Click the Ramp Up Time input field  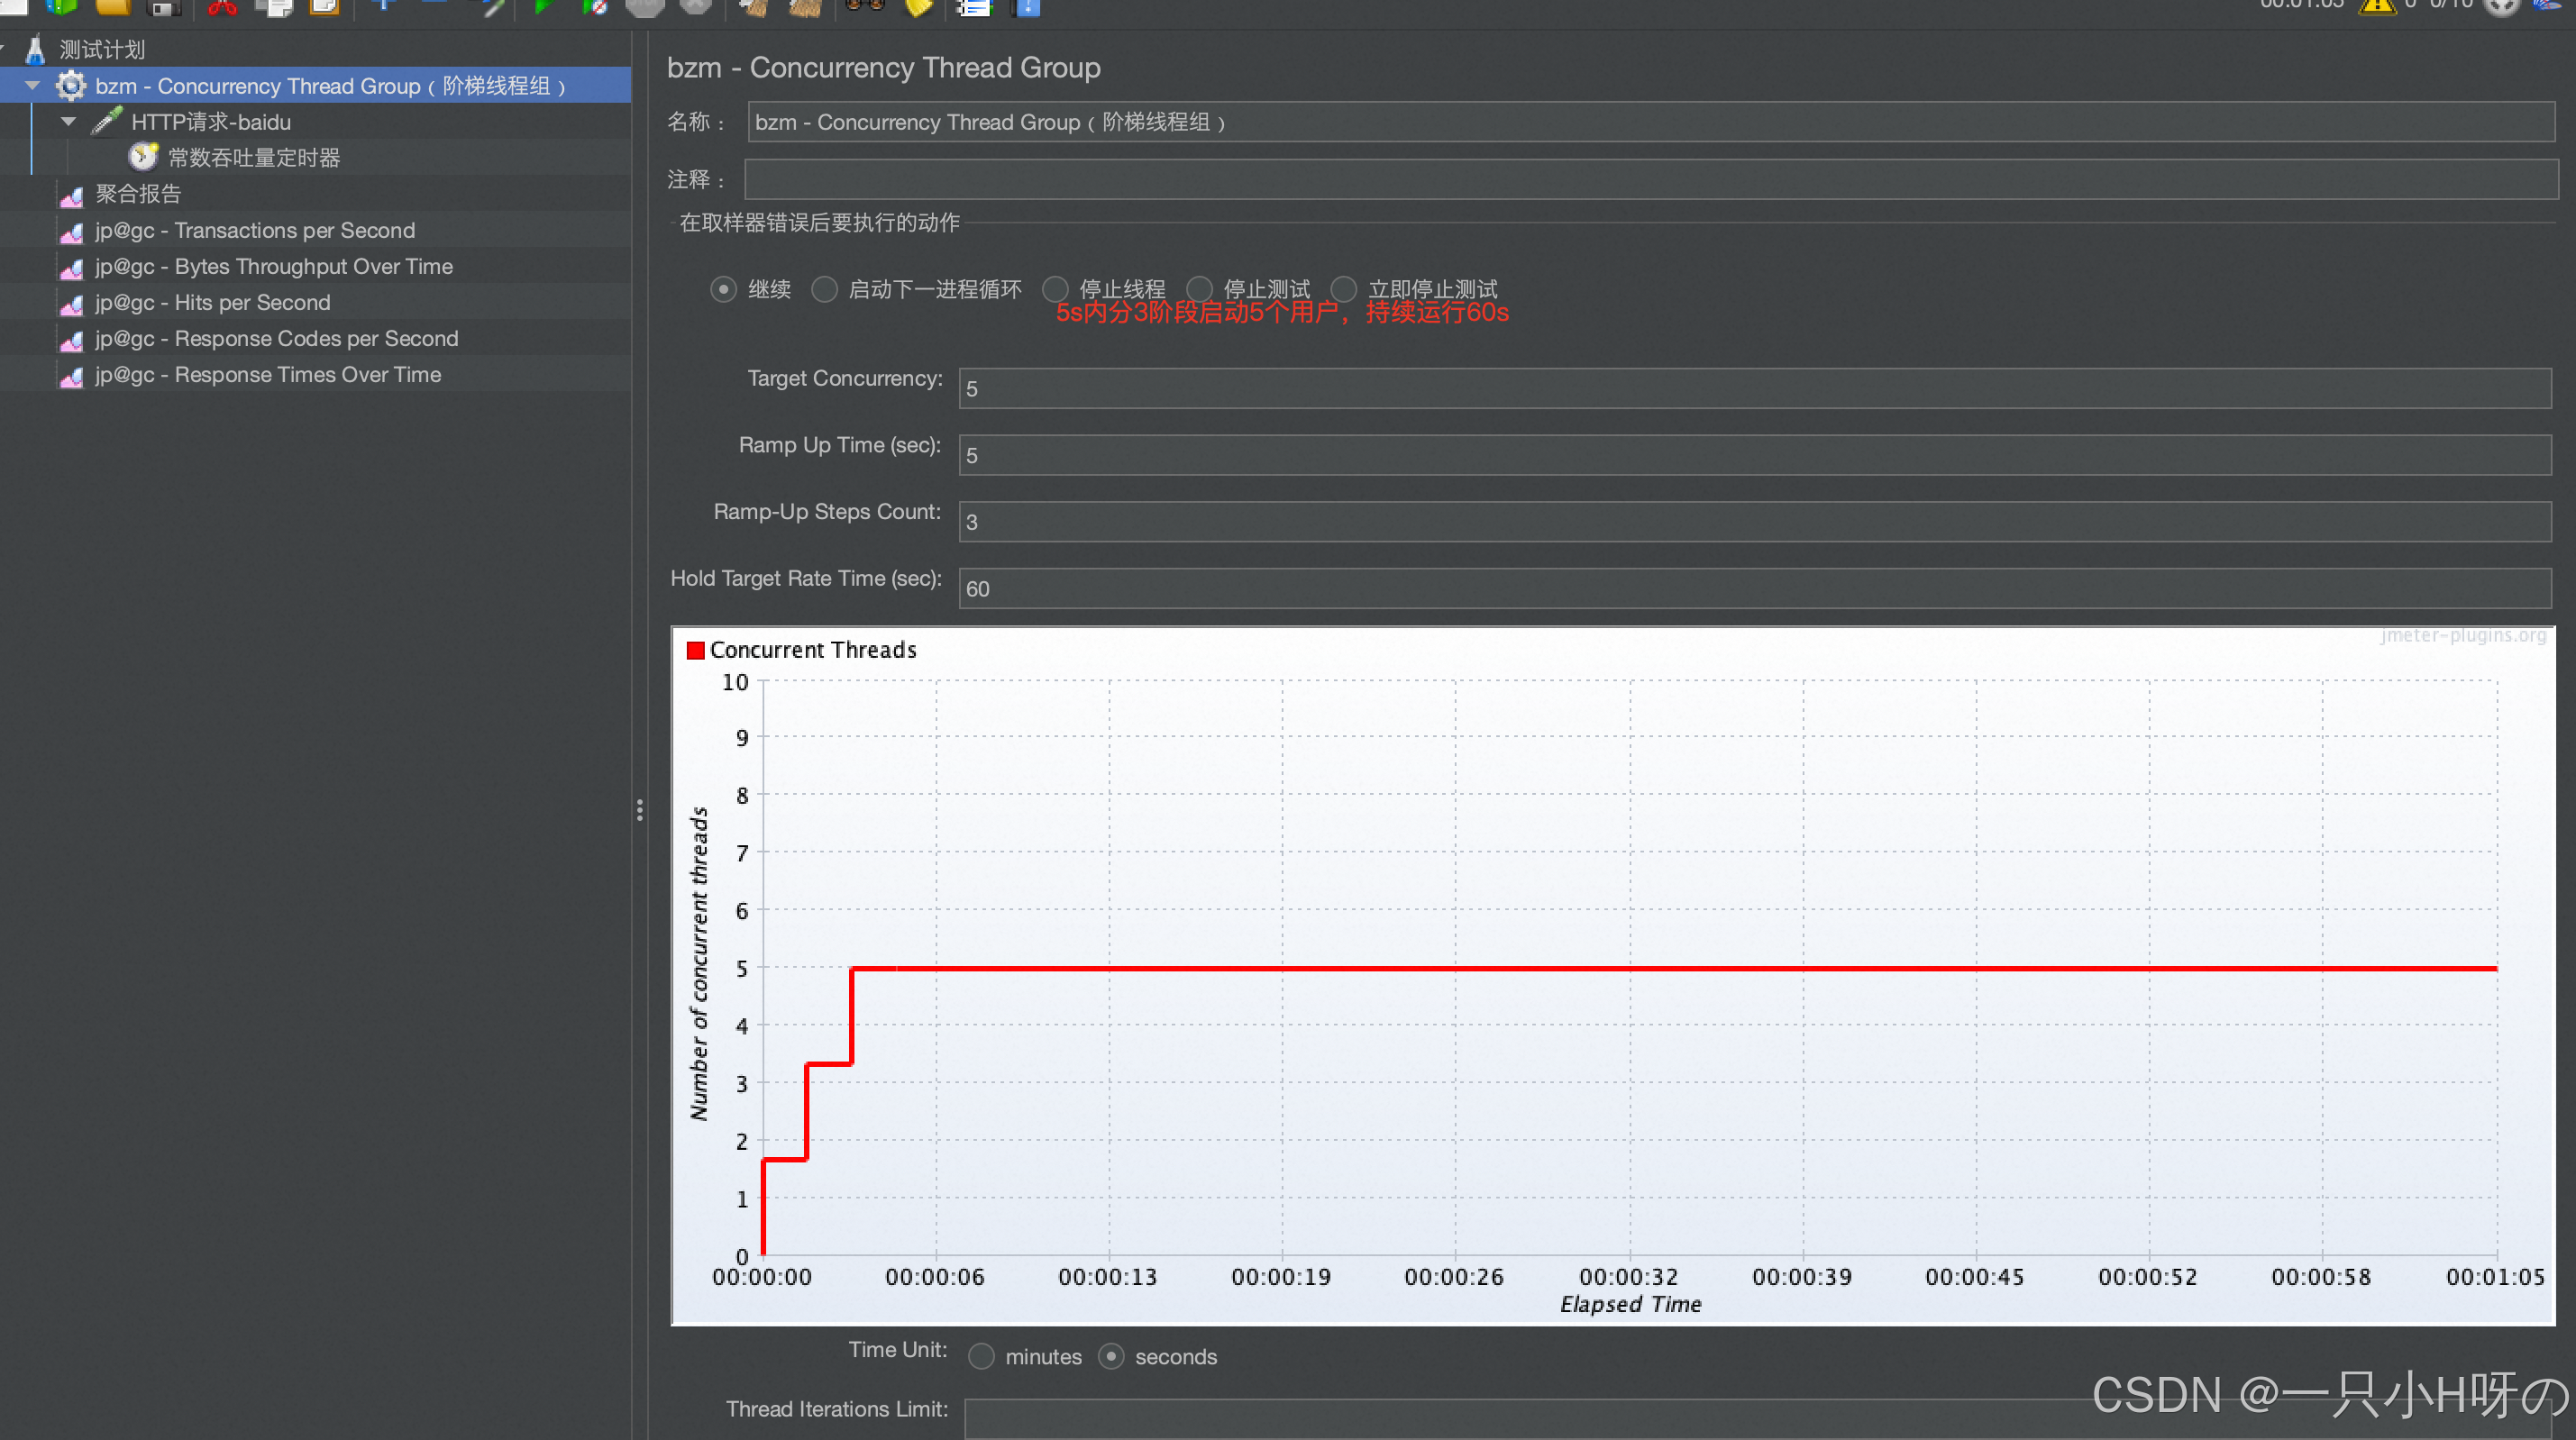click(x=1755, y=455)
